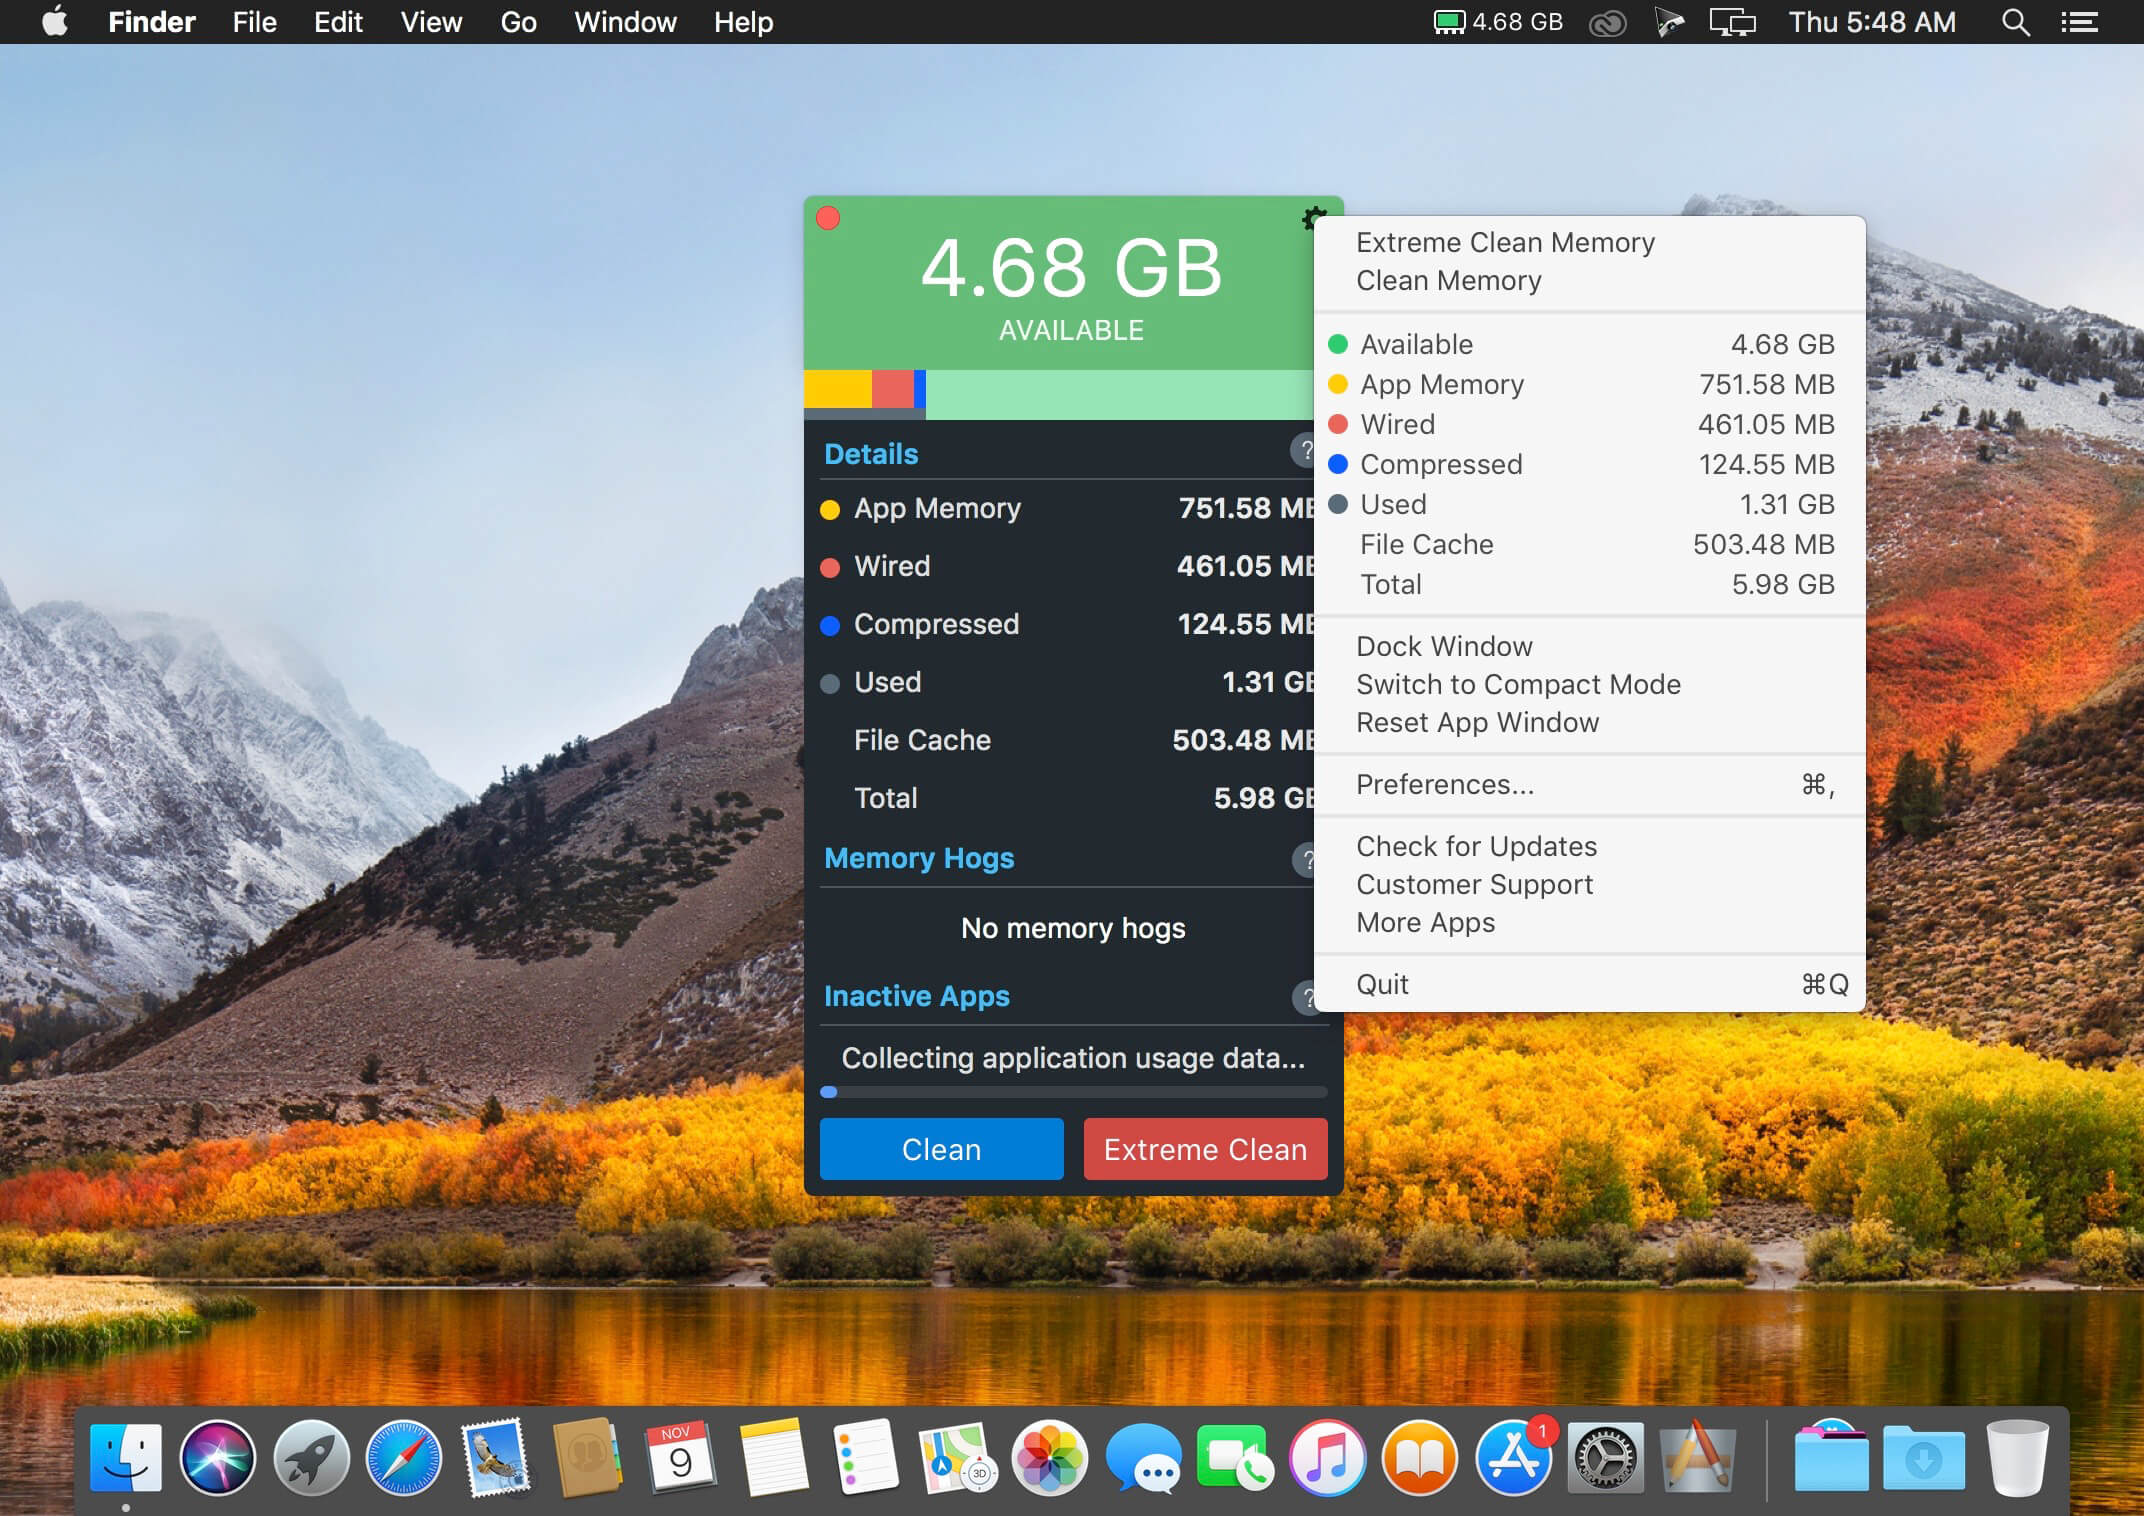Choose Switch to Compact Mode
The height and width of the screenshot is (1516, 2144).
[1519, 684]
